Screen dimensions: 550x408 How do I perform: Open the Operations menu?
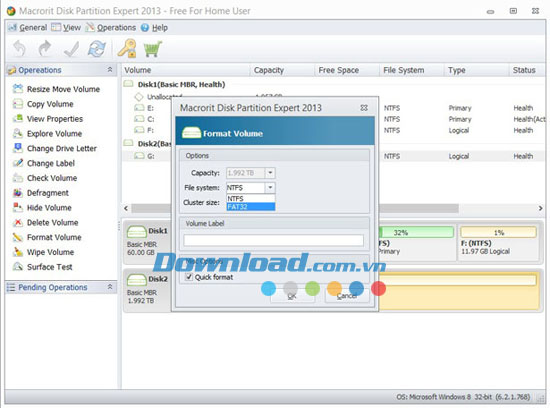click(x=111, y=27)
